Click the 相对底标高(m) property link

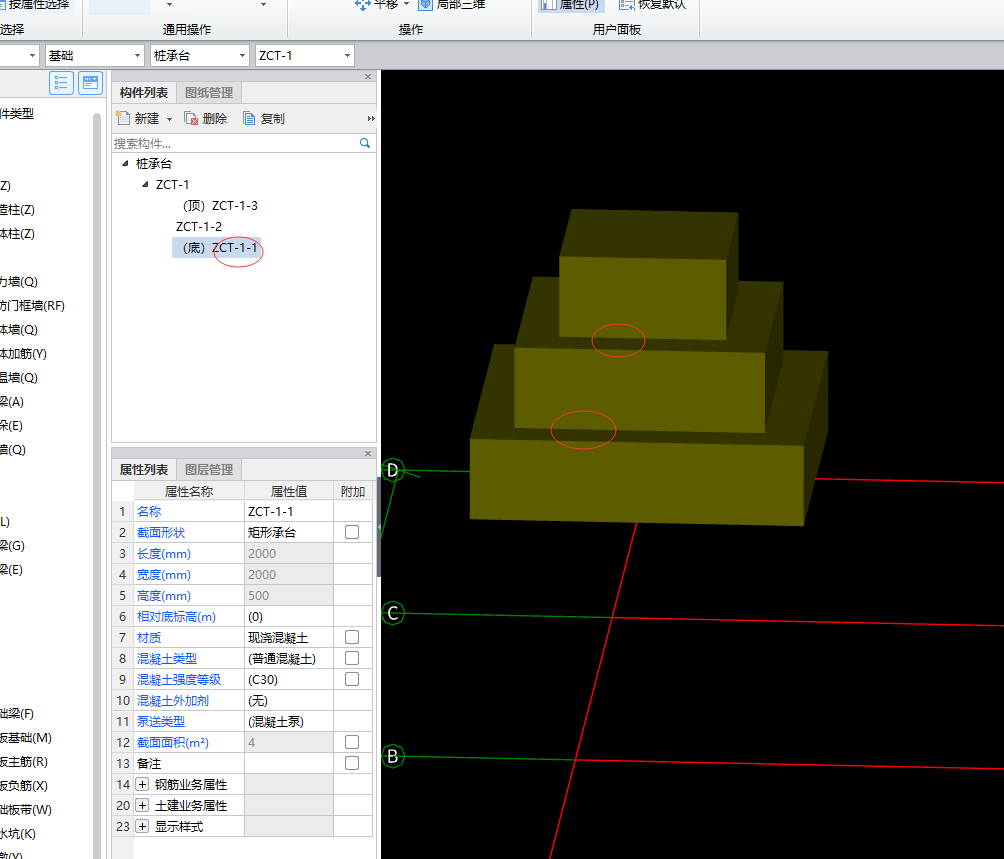(x=176, y=616)
